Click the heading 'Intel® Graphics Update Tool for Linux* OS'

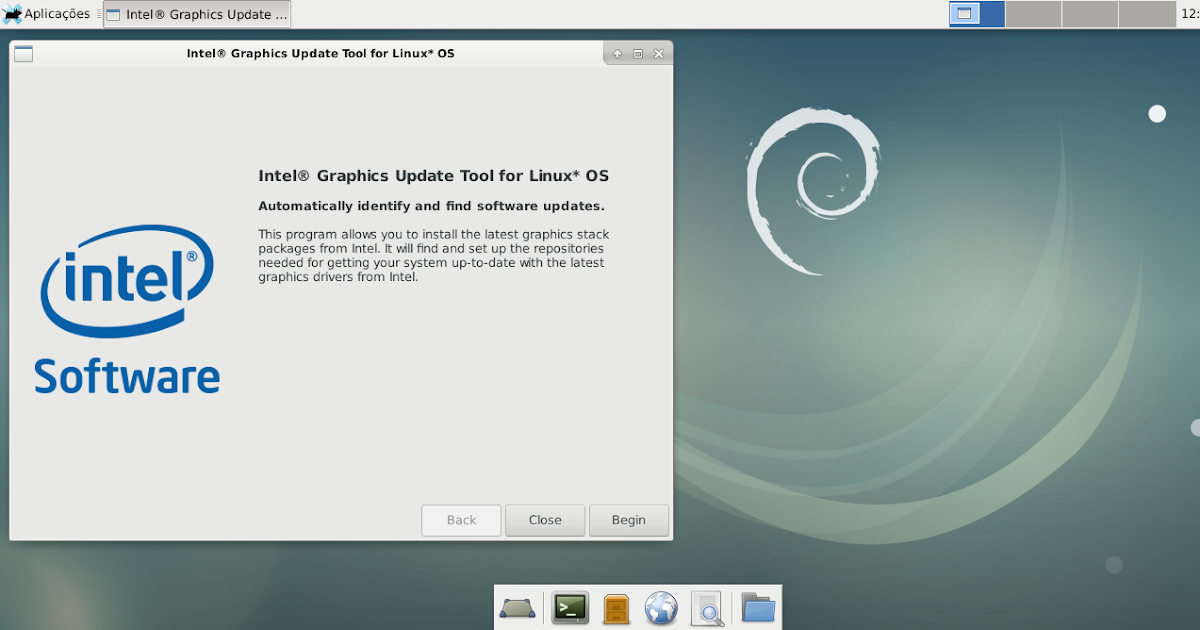(433, 176)
